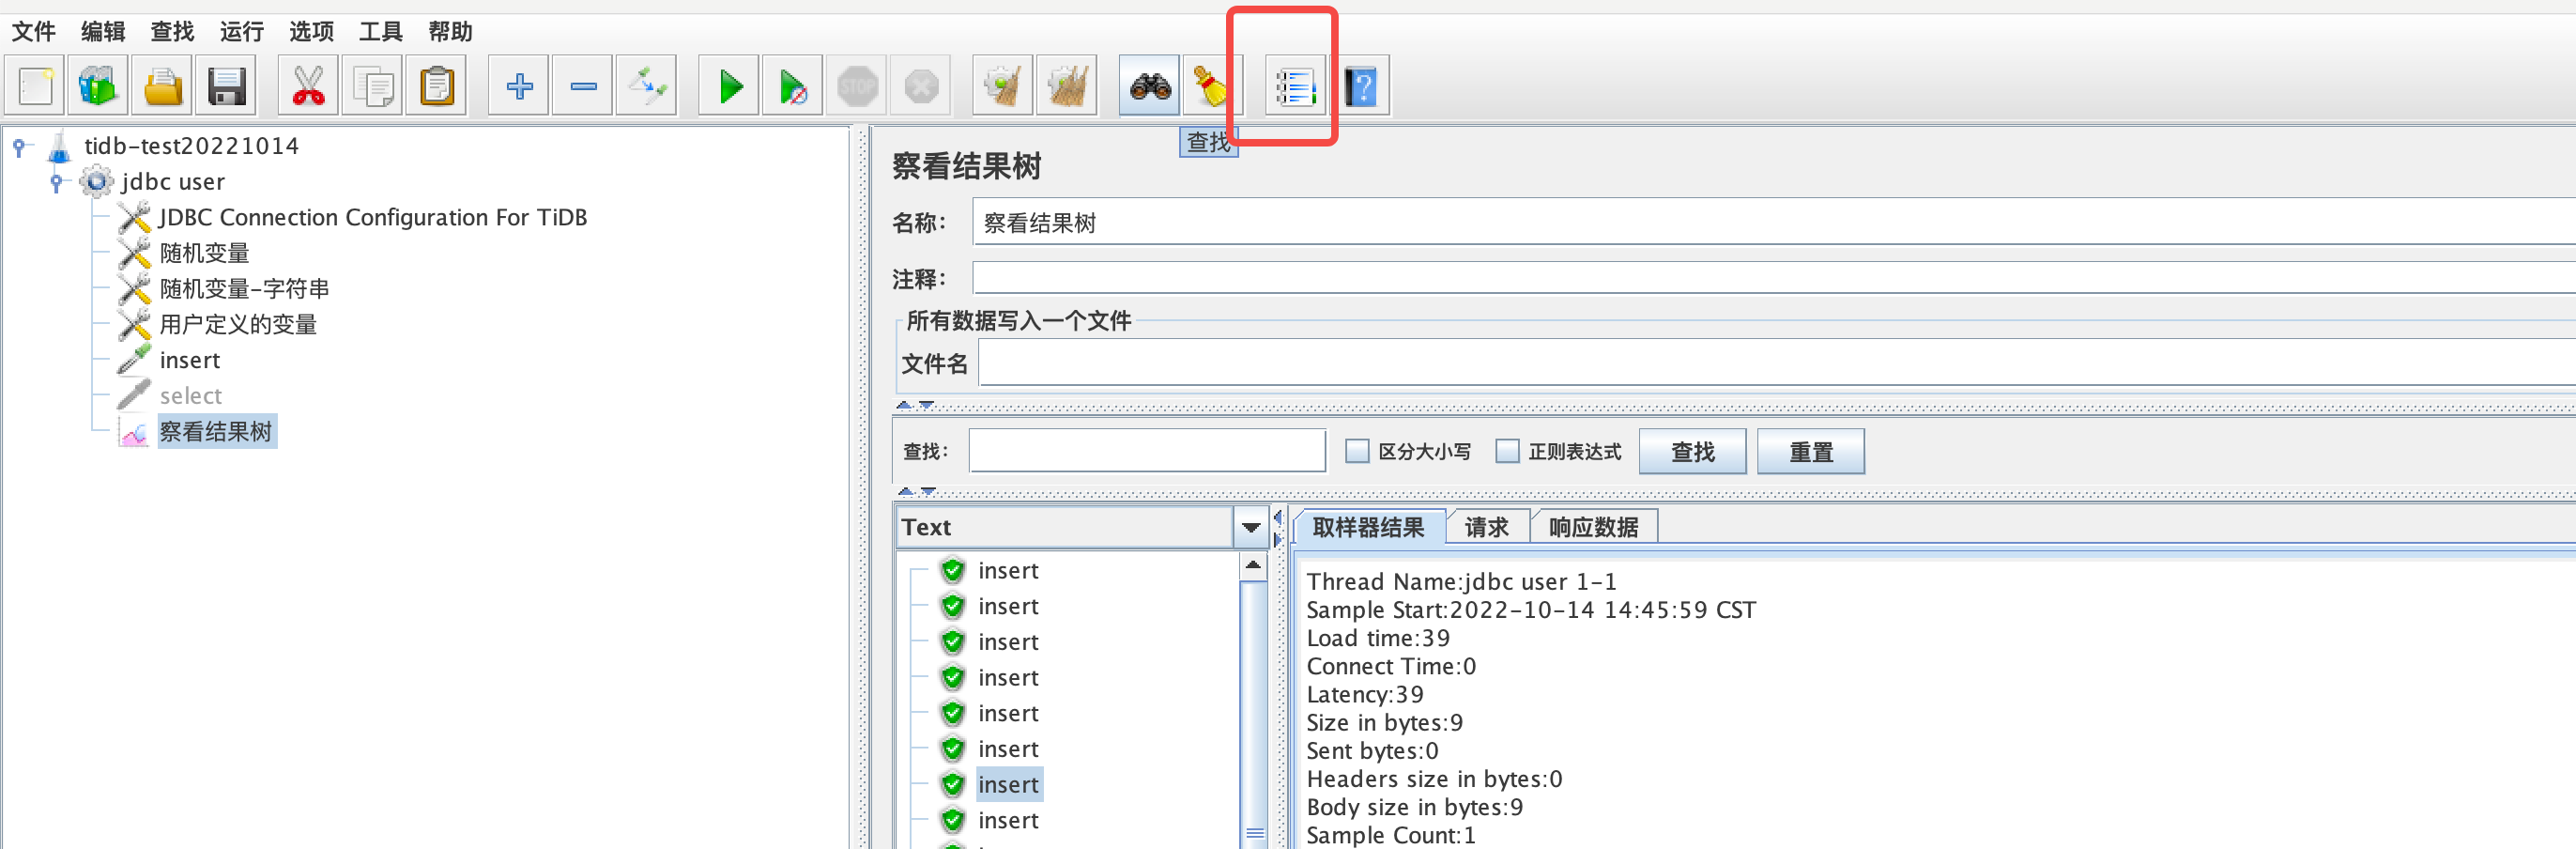Select the 随机变量-字符串 node
The height and width of the screenshot is (849, 2576).
pyautogui.click(x=244, y=289)
